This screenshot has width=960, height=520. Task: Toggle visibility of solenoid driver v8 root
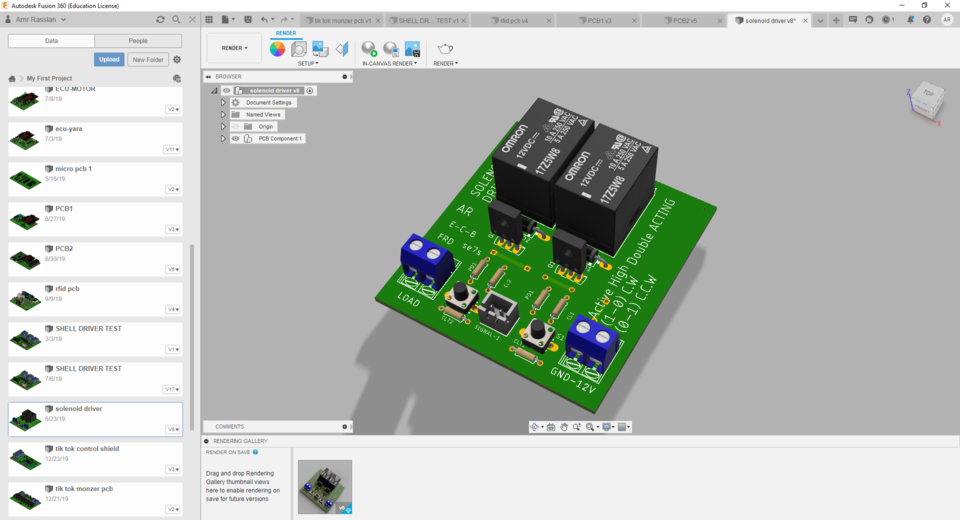pos(226,91)
